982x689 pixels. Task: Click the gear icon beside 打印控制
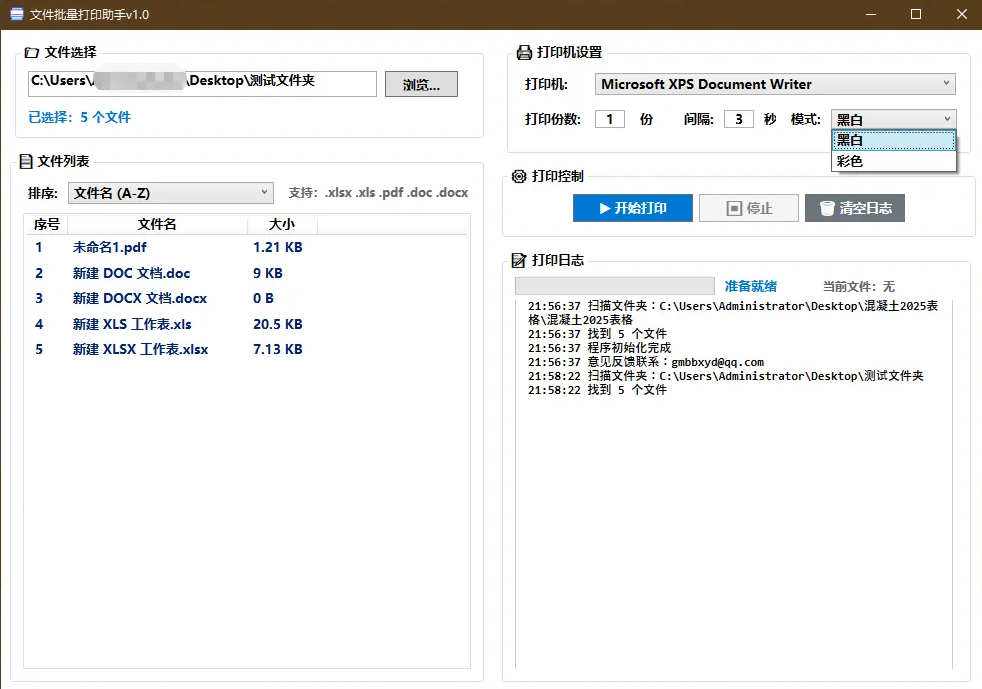pos(518,177)
